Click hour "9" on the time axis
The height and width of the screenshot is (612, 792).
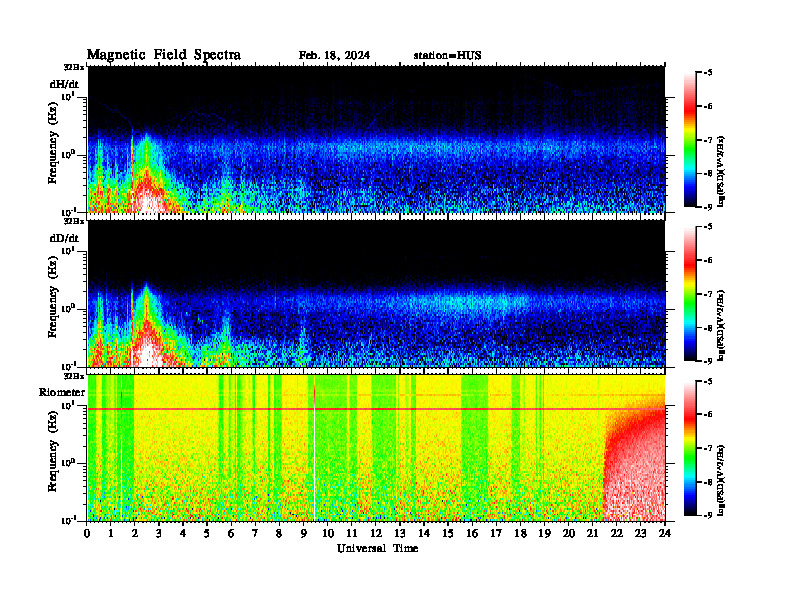(x=304, y=533)
